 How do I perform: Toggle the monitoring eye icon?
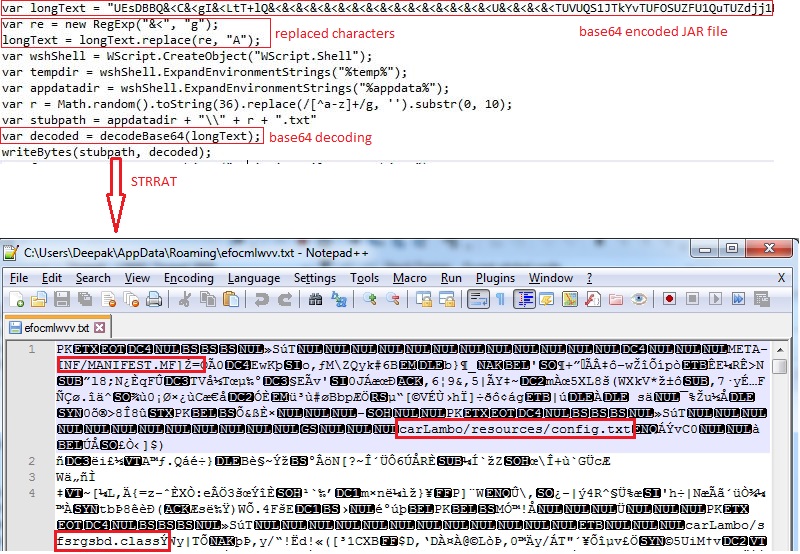(x=639, y=299)
